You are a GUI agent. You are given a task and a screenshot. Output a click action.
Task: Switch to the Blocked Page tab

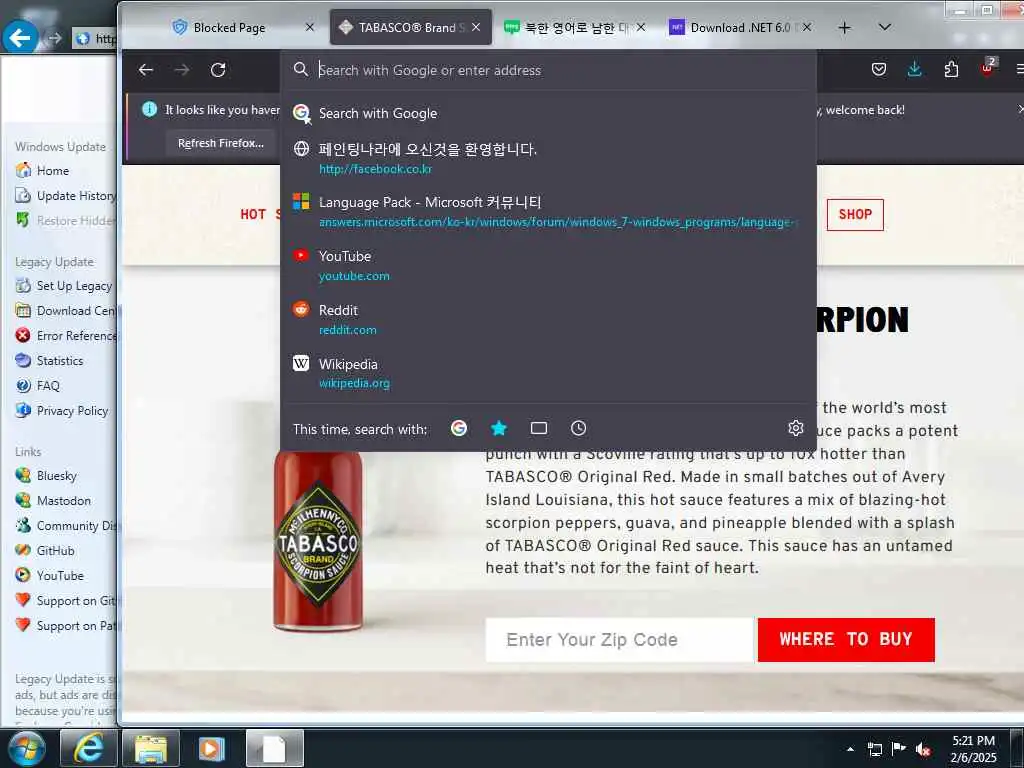[x=242, y=27]
